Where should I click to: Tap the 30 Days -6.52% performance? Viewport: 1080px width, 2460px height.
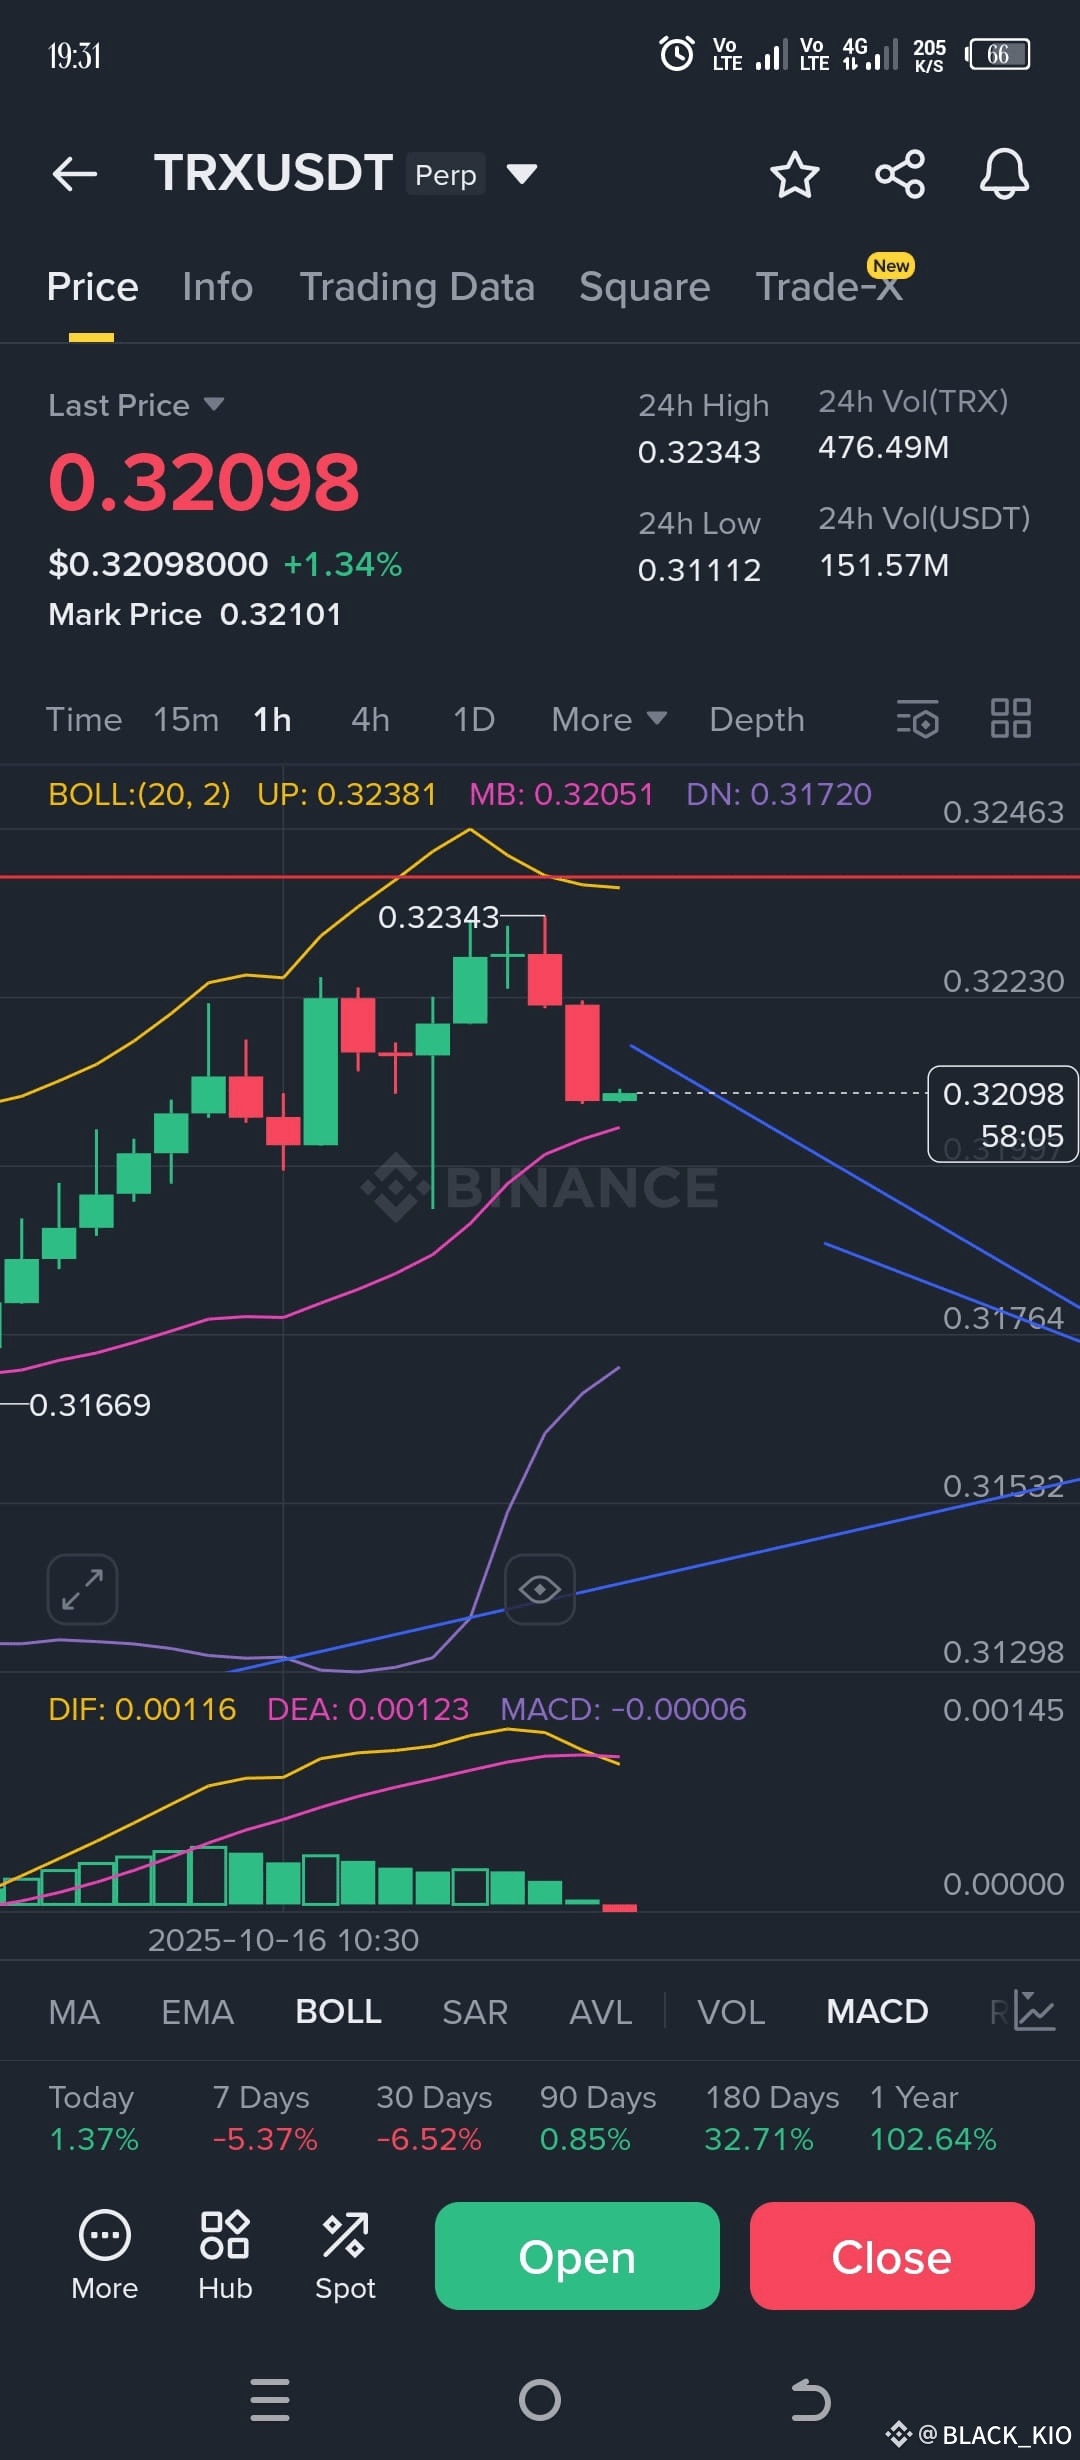point(434,2118)
